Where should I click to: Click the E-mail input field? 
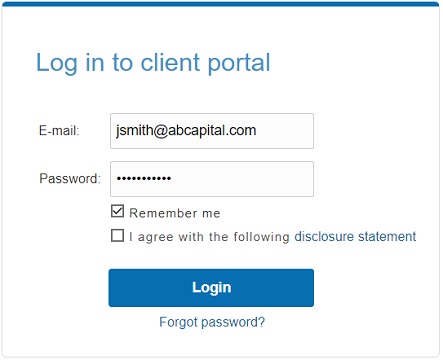point(212,131)
